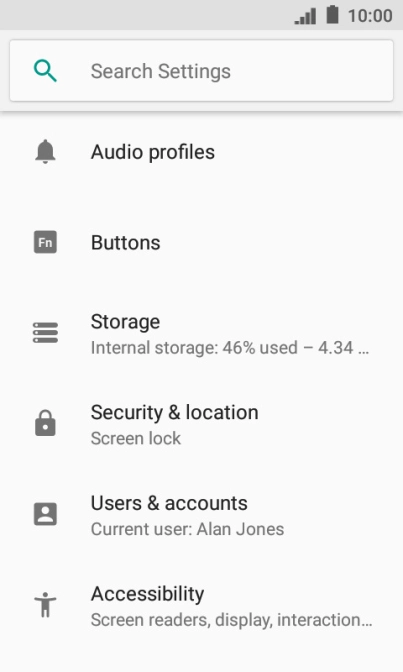Open Audio profiles settings
The image size is (403, 672).
pos(202,152)
